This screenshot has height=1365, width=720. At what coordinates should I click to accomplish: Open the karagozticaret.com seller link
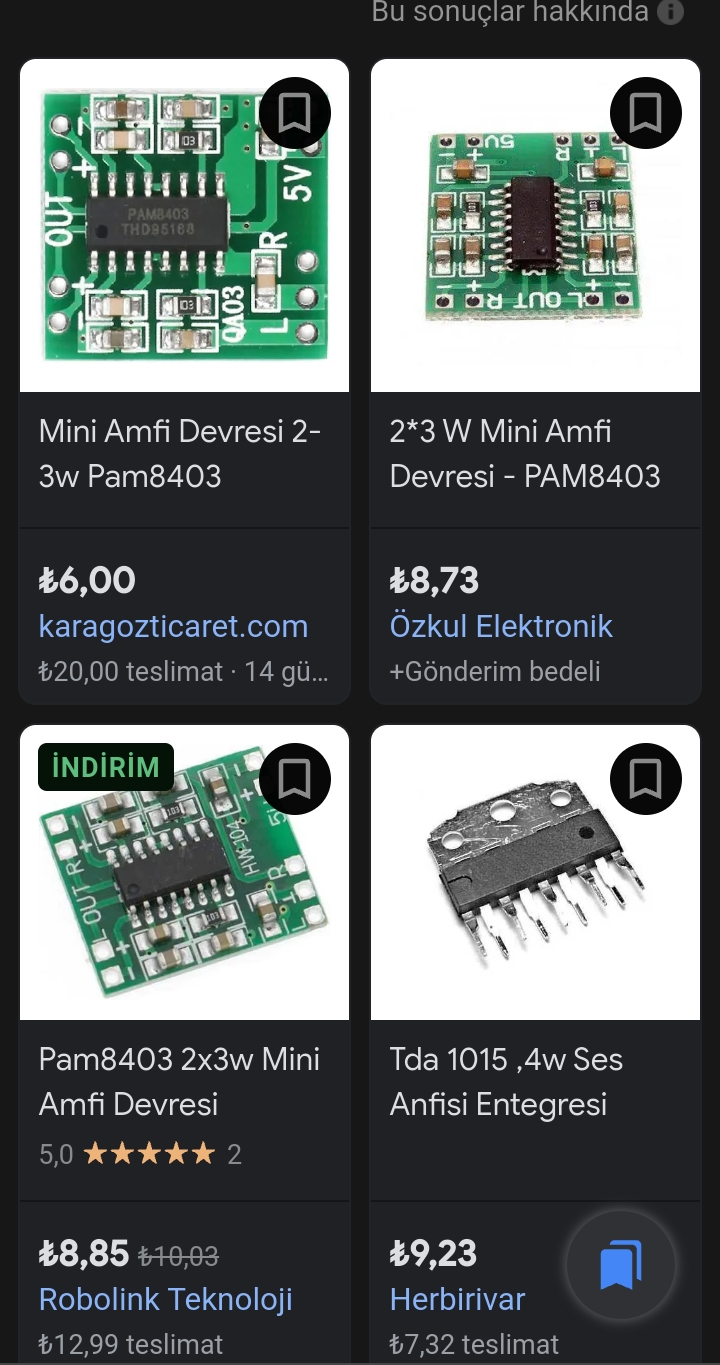[x=173, y=627]
